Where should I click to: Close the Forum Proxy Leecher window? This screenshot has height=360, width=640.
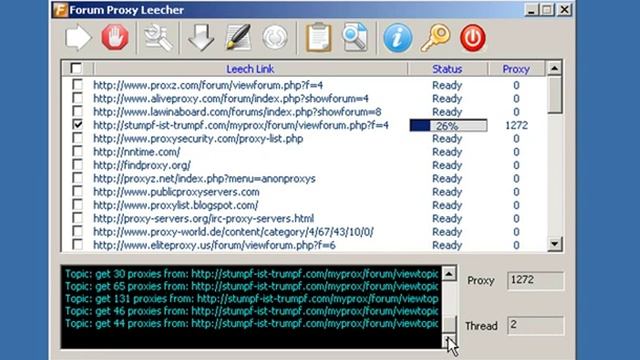564,10
